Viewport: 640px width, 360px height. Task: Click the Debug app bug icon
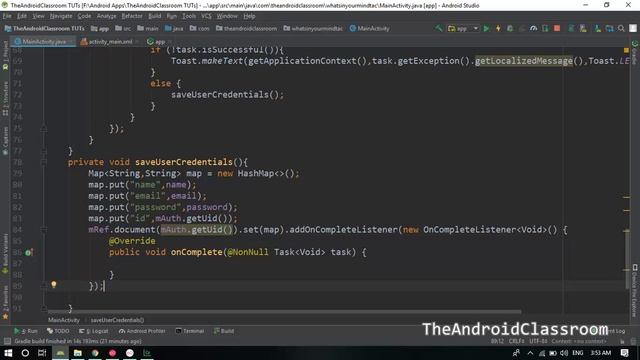tap(510, 29)
